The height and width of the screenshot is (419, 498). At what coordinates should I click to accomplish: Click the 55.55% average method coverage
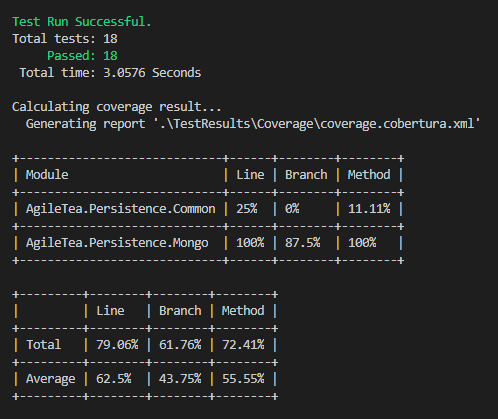point(243,379)
